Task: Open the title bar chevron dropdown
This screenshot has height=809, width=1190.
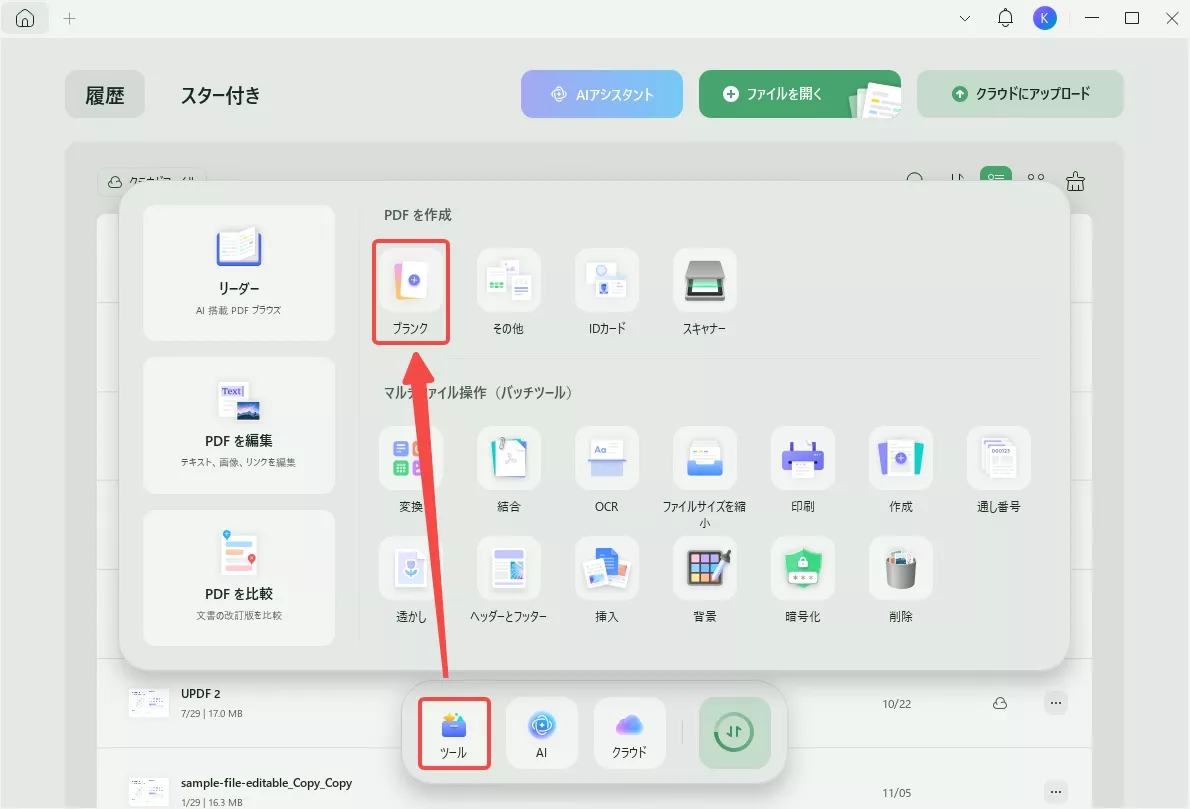Action: 963,18
